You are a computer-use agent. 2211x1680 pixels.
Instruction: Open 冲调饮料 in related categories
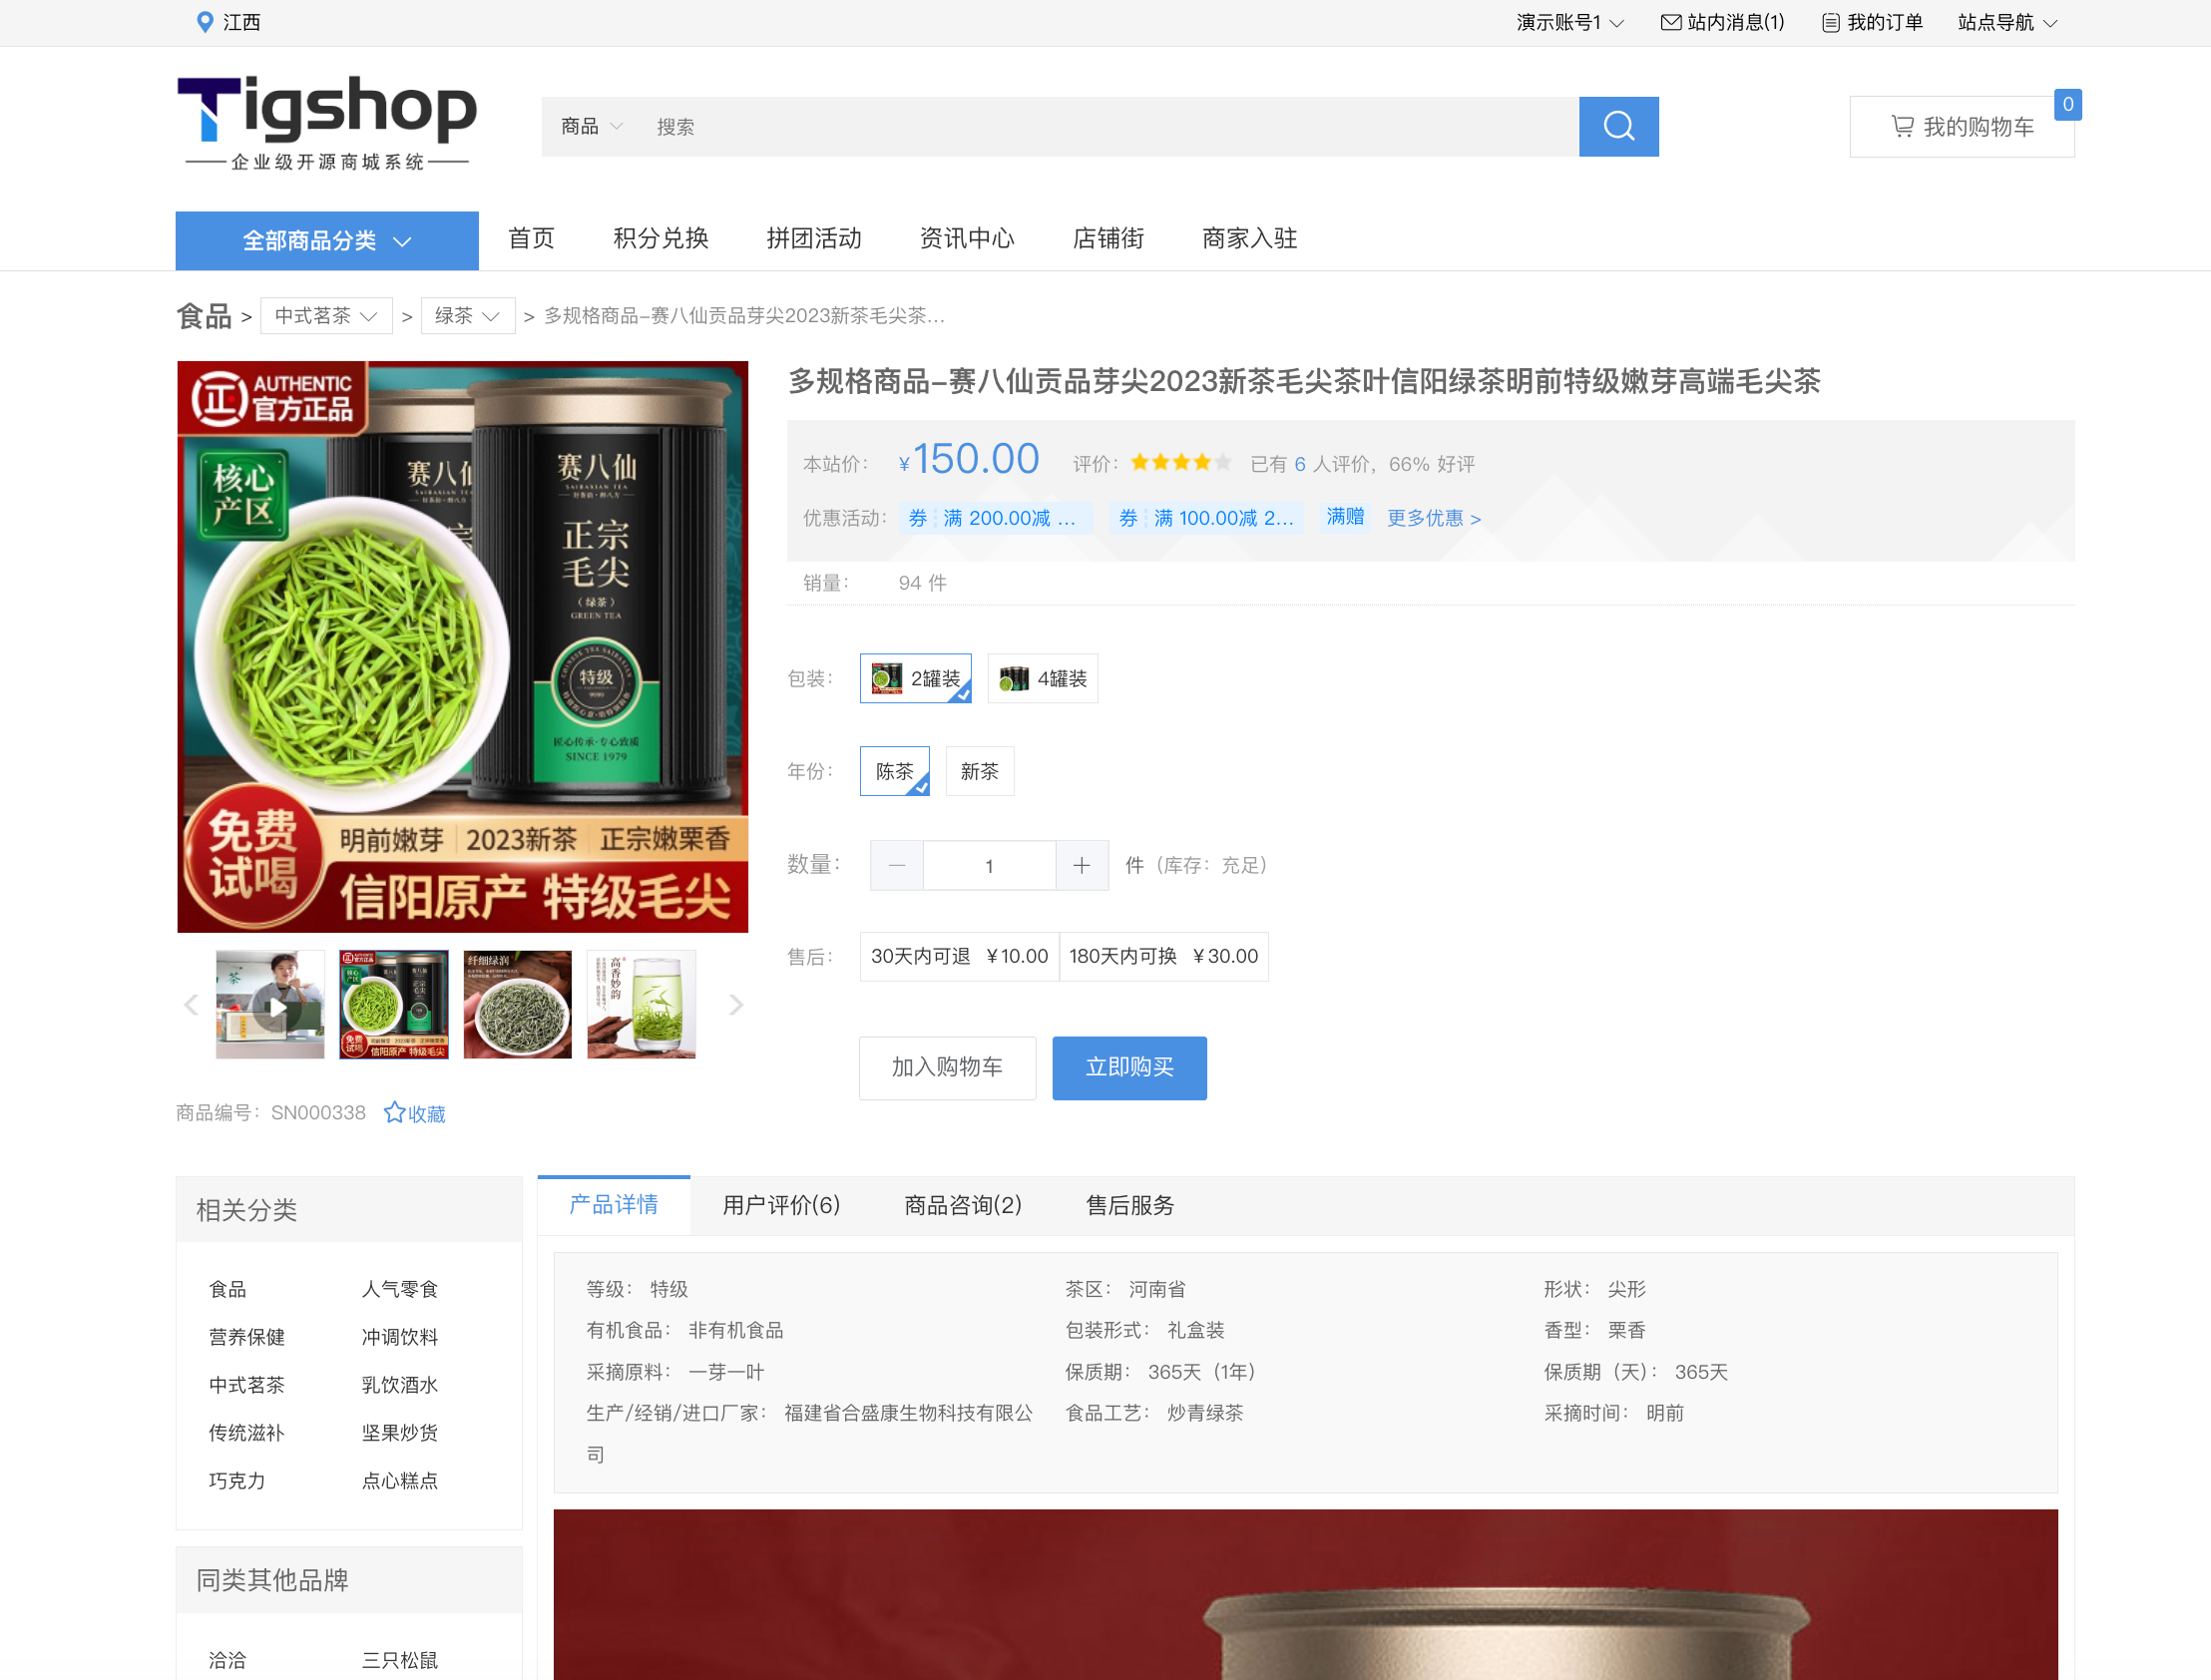click(400, 1337)
